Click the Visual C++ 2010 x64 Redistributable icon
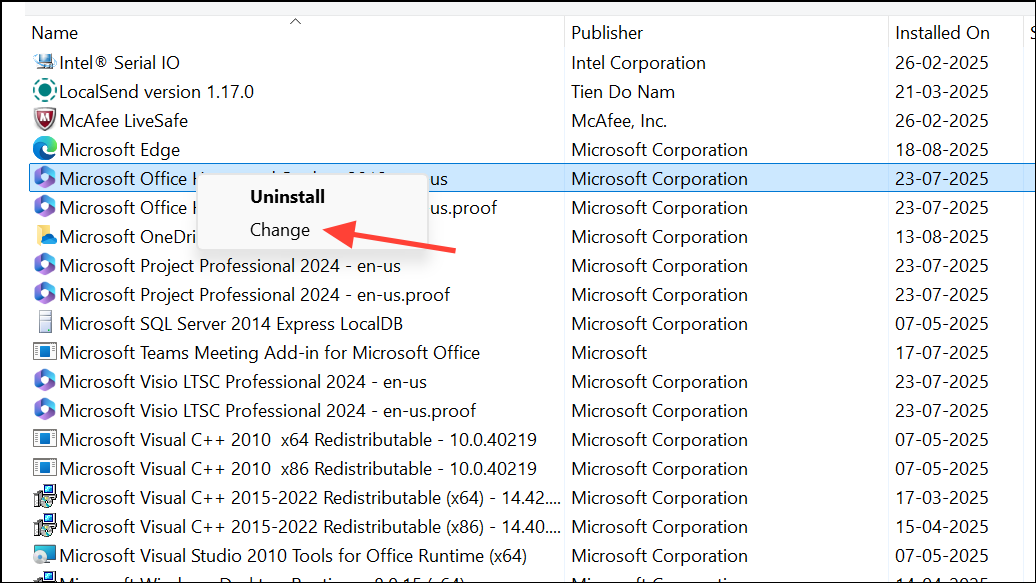1036x583 pixels. (44, 439)
